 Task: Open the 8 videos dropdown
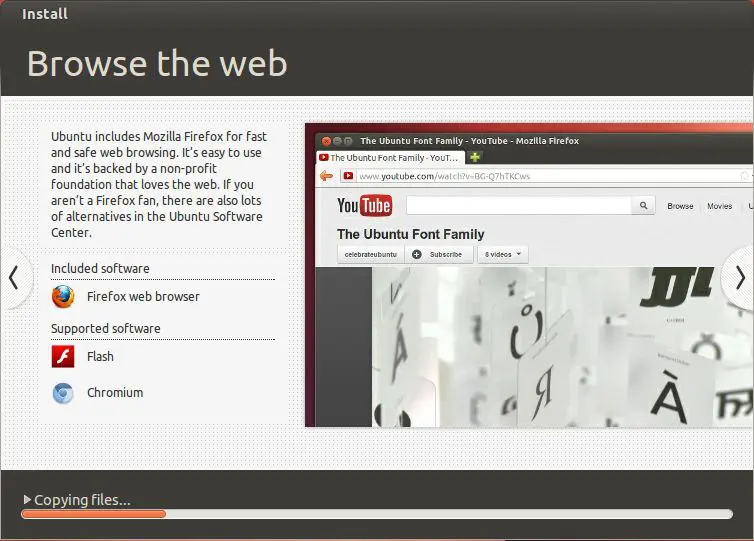tap(503, 254)
